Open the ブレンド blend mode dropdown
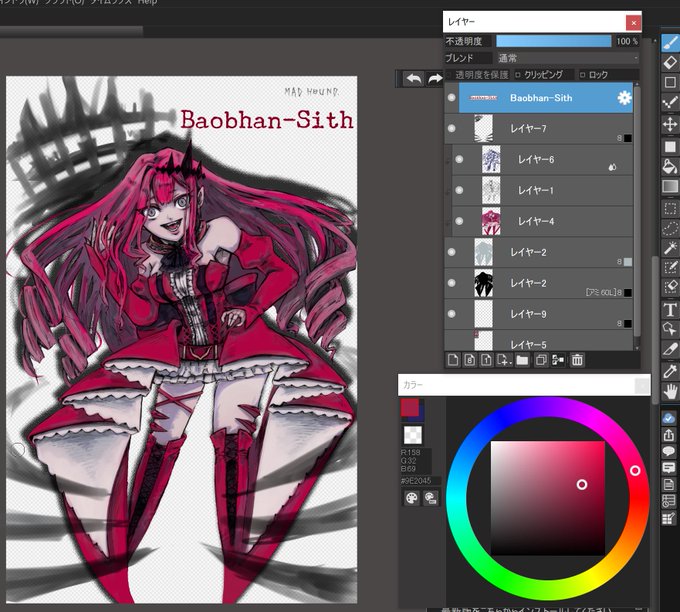Image resolution: width=680 pixels, height=612 pixels. (x=568, y=58)
